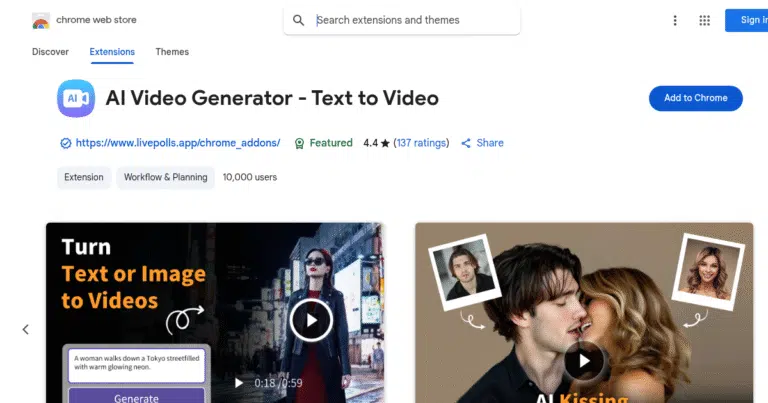
Task: Click the verified publisher badge icon
Action: point(66,143)
